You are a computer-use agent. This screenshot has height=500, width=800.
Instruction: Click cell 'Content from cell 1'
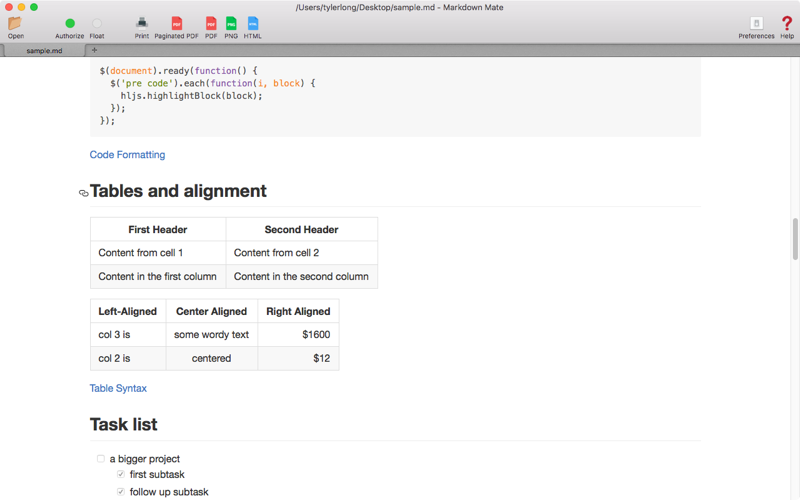158,253
